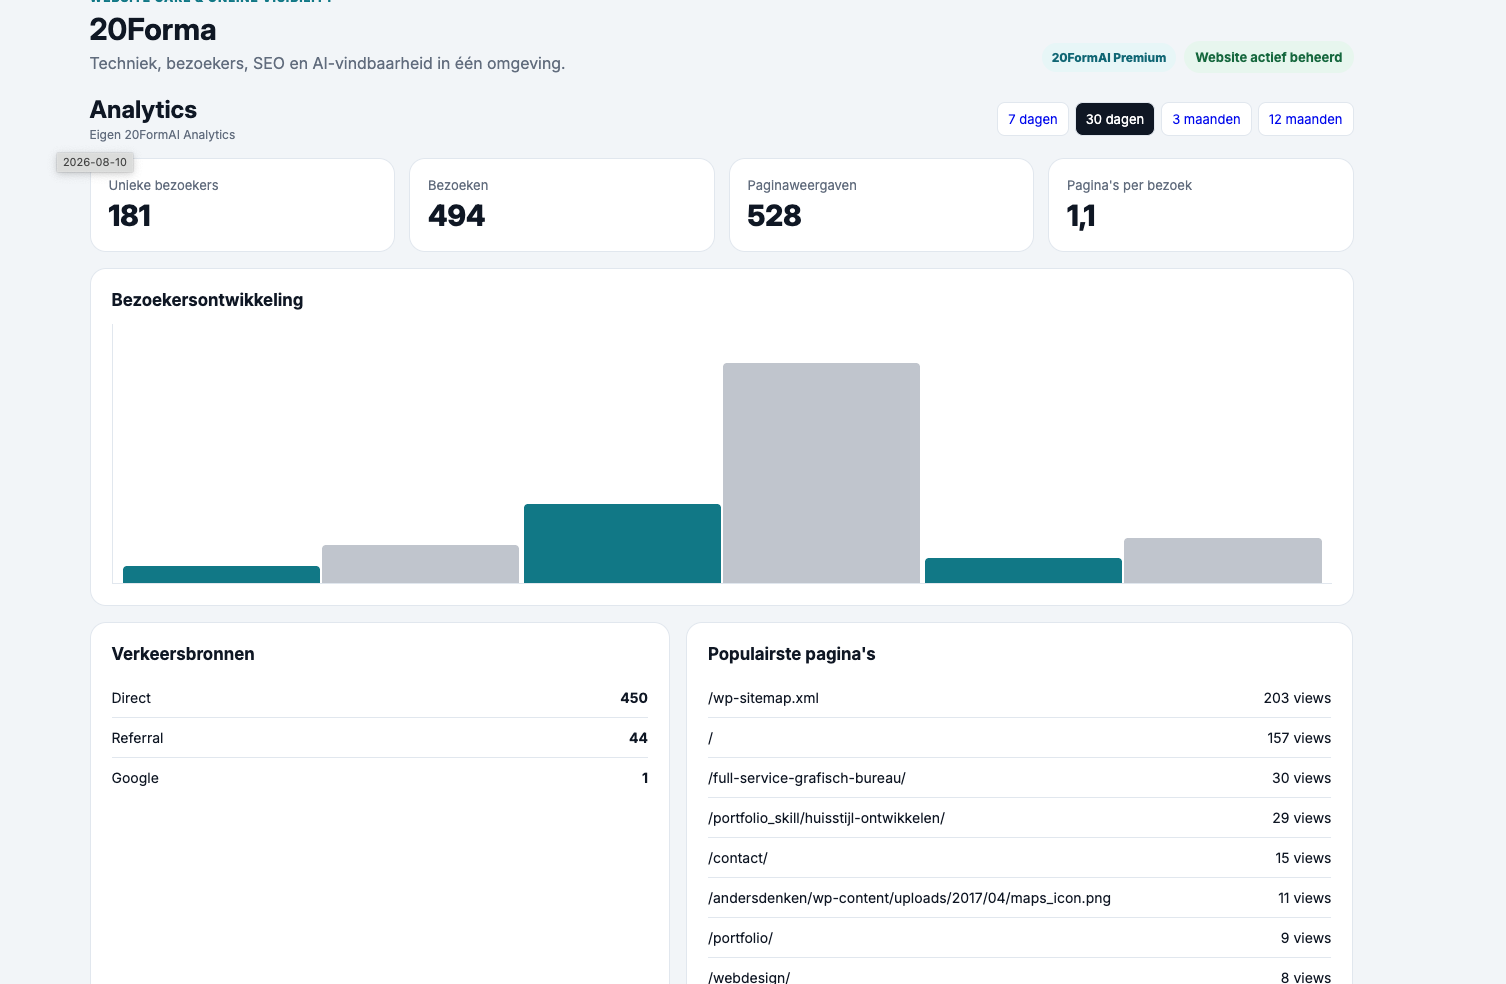Click the 20Forma site title
This screenshot has height=984, width=1506.
click(x=153, y=30)
